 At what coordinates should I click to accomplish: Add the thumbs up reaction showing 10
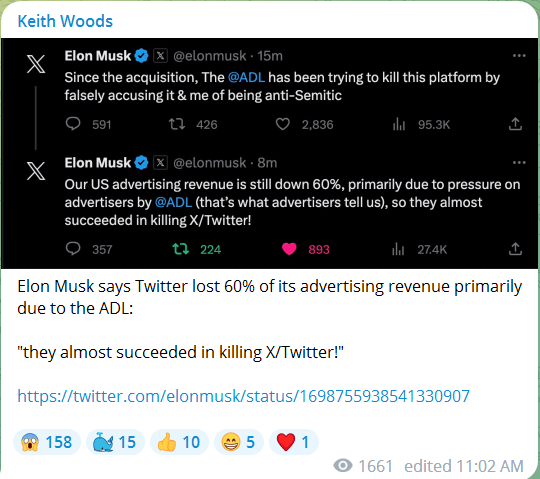(x=179, y=442)
